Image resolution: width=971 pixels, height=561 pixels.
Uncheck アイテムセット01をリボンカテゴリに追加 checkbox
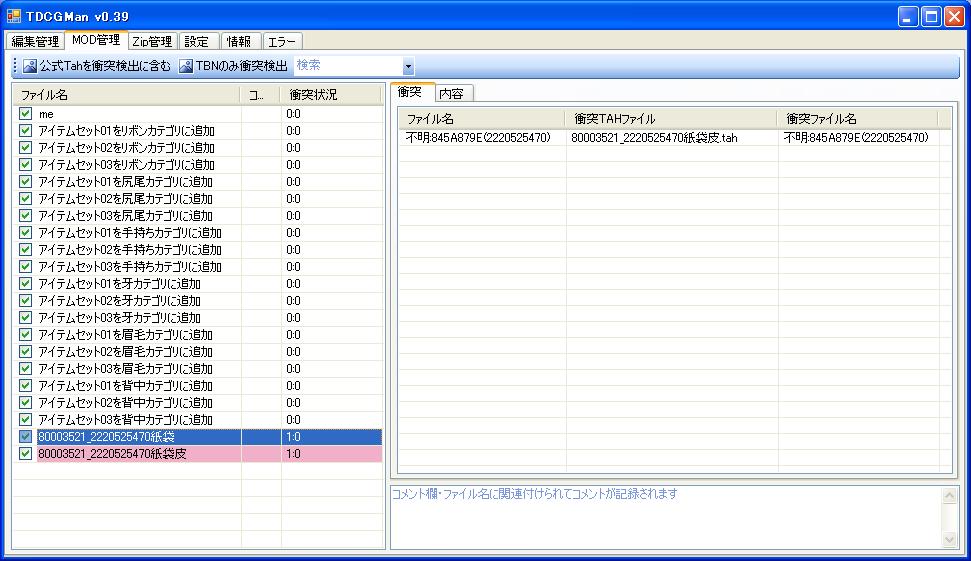click(26, 131)
